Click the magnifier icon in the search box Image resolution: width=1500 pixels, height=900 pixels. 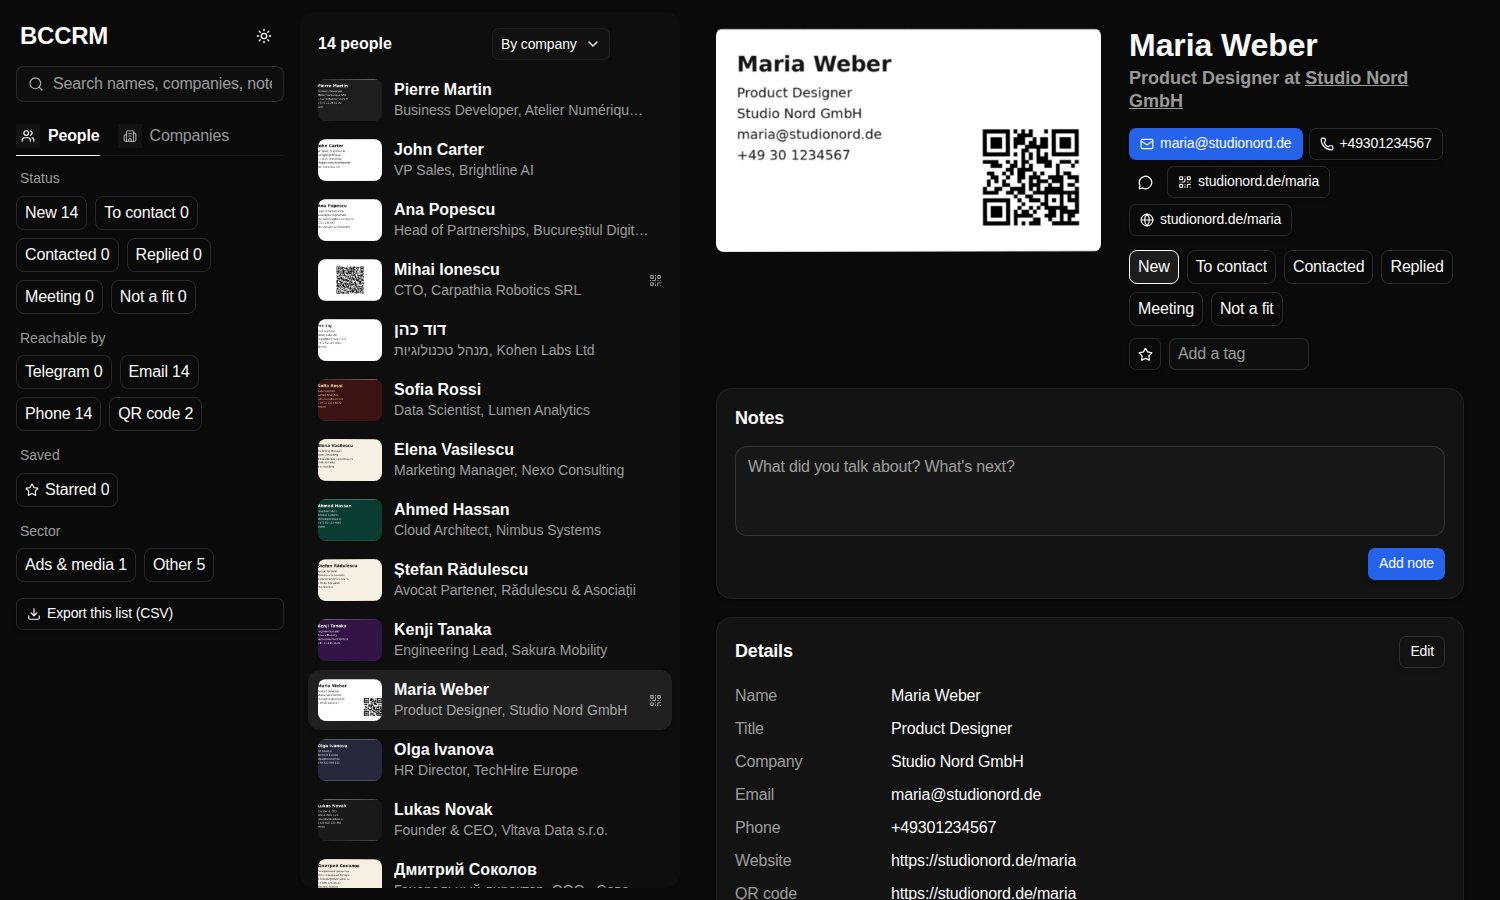(x=36, y=84)
